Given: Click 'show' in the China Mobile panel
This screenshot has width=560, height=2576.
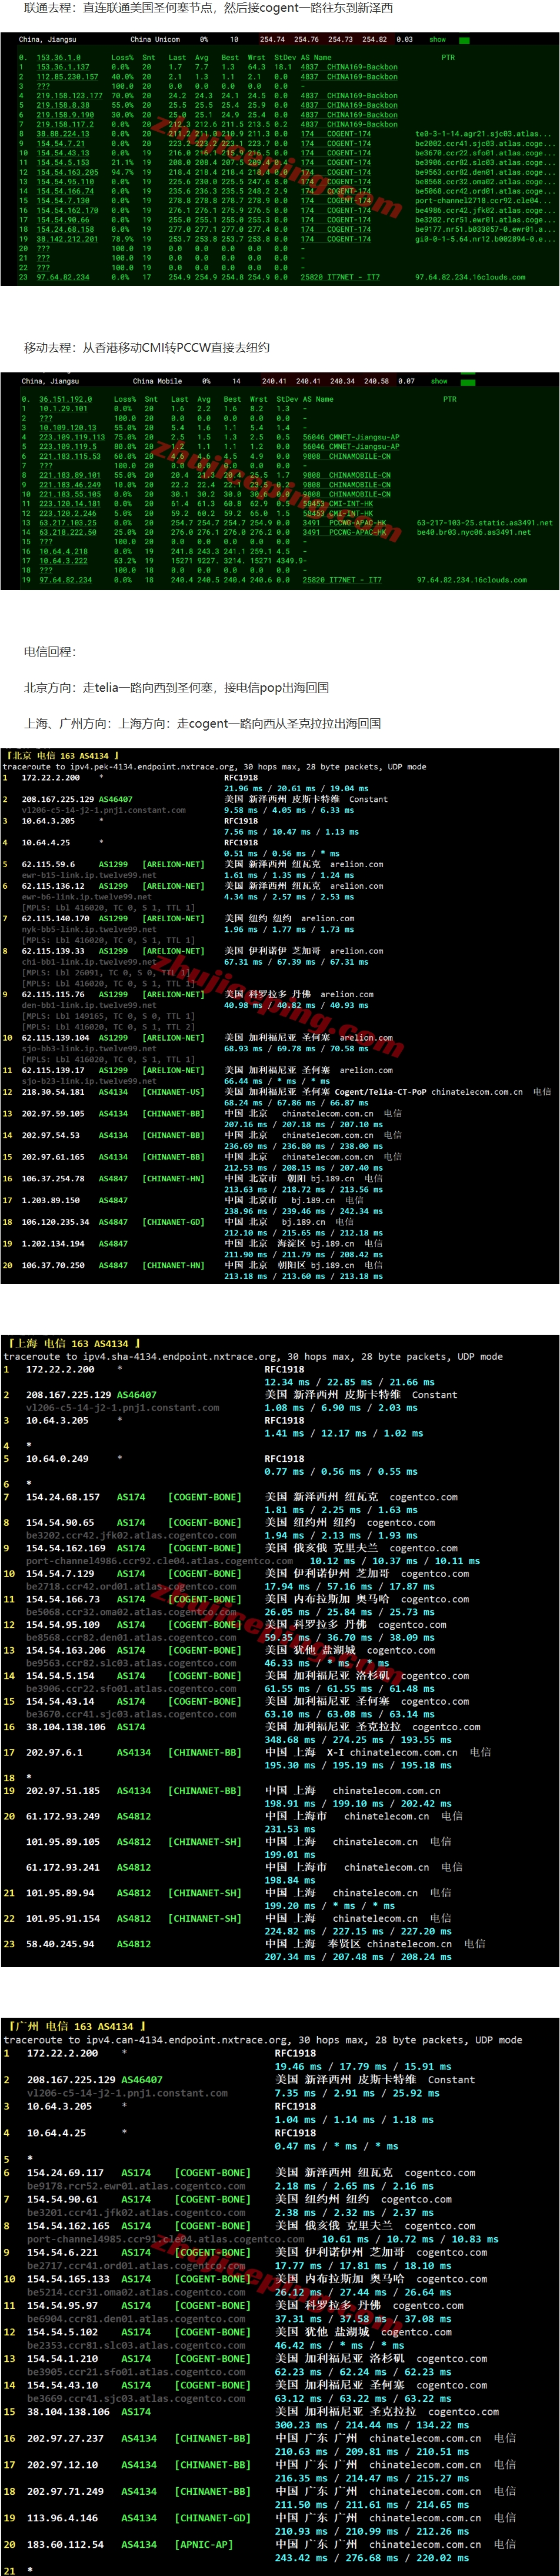Looking at the screenshot, I should point(439,381).
